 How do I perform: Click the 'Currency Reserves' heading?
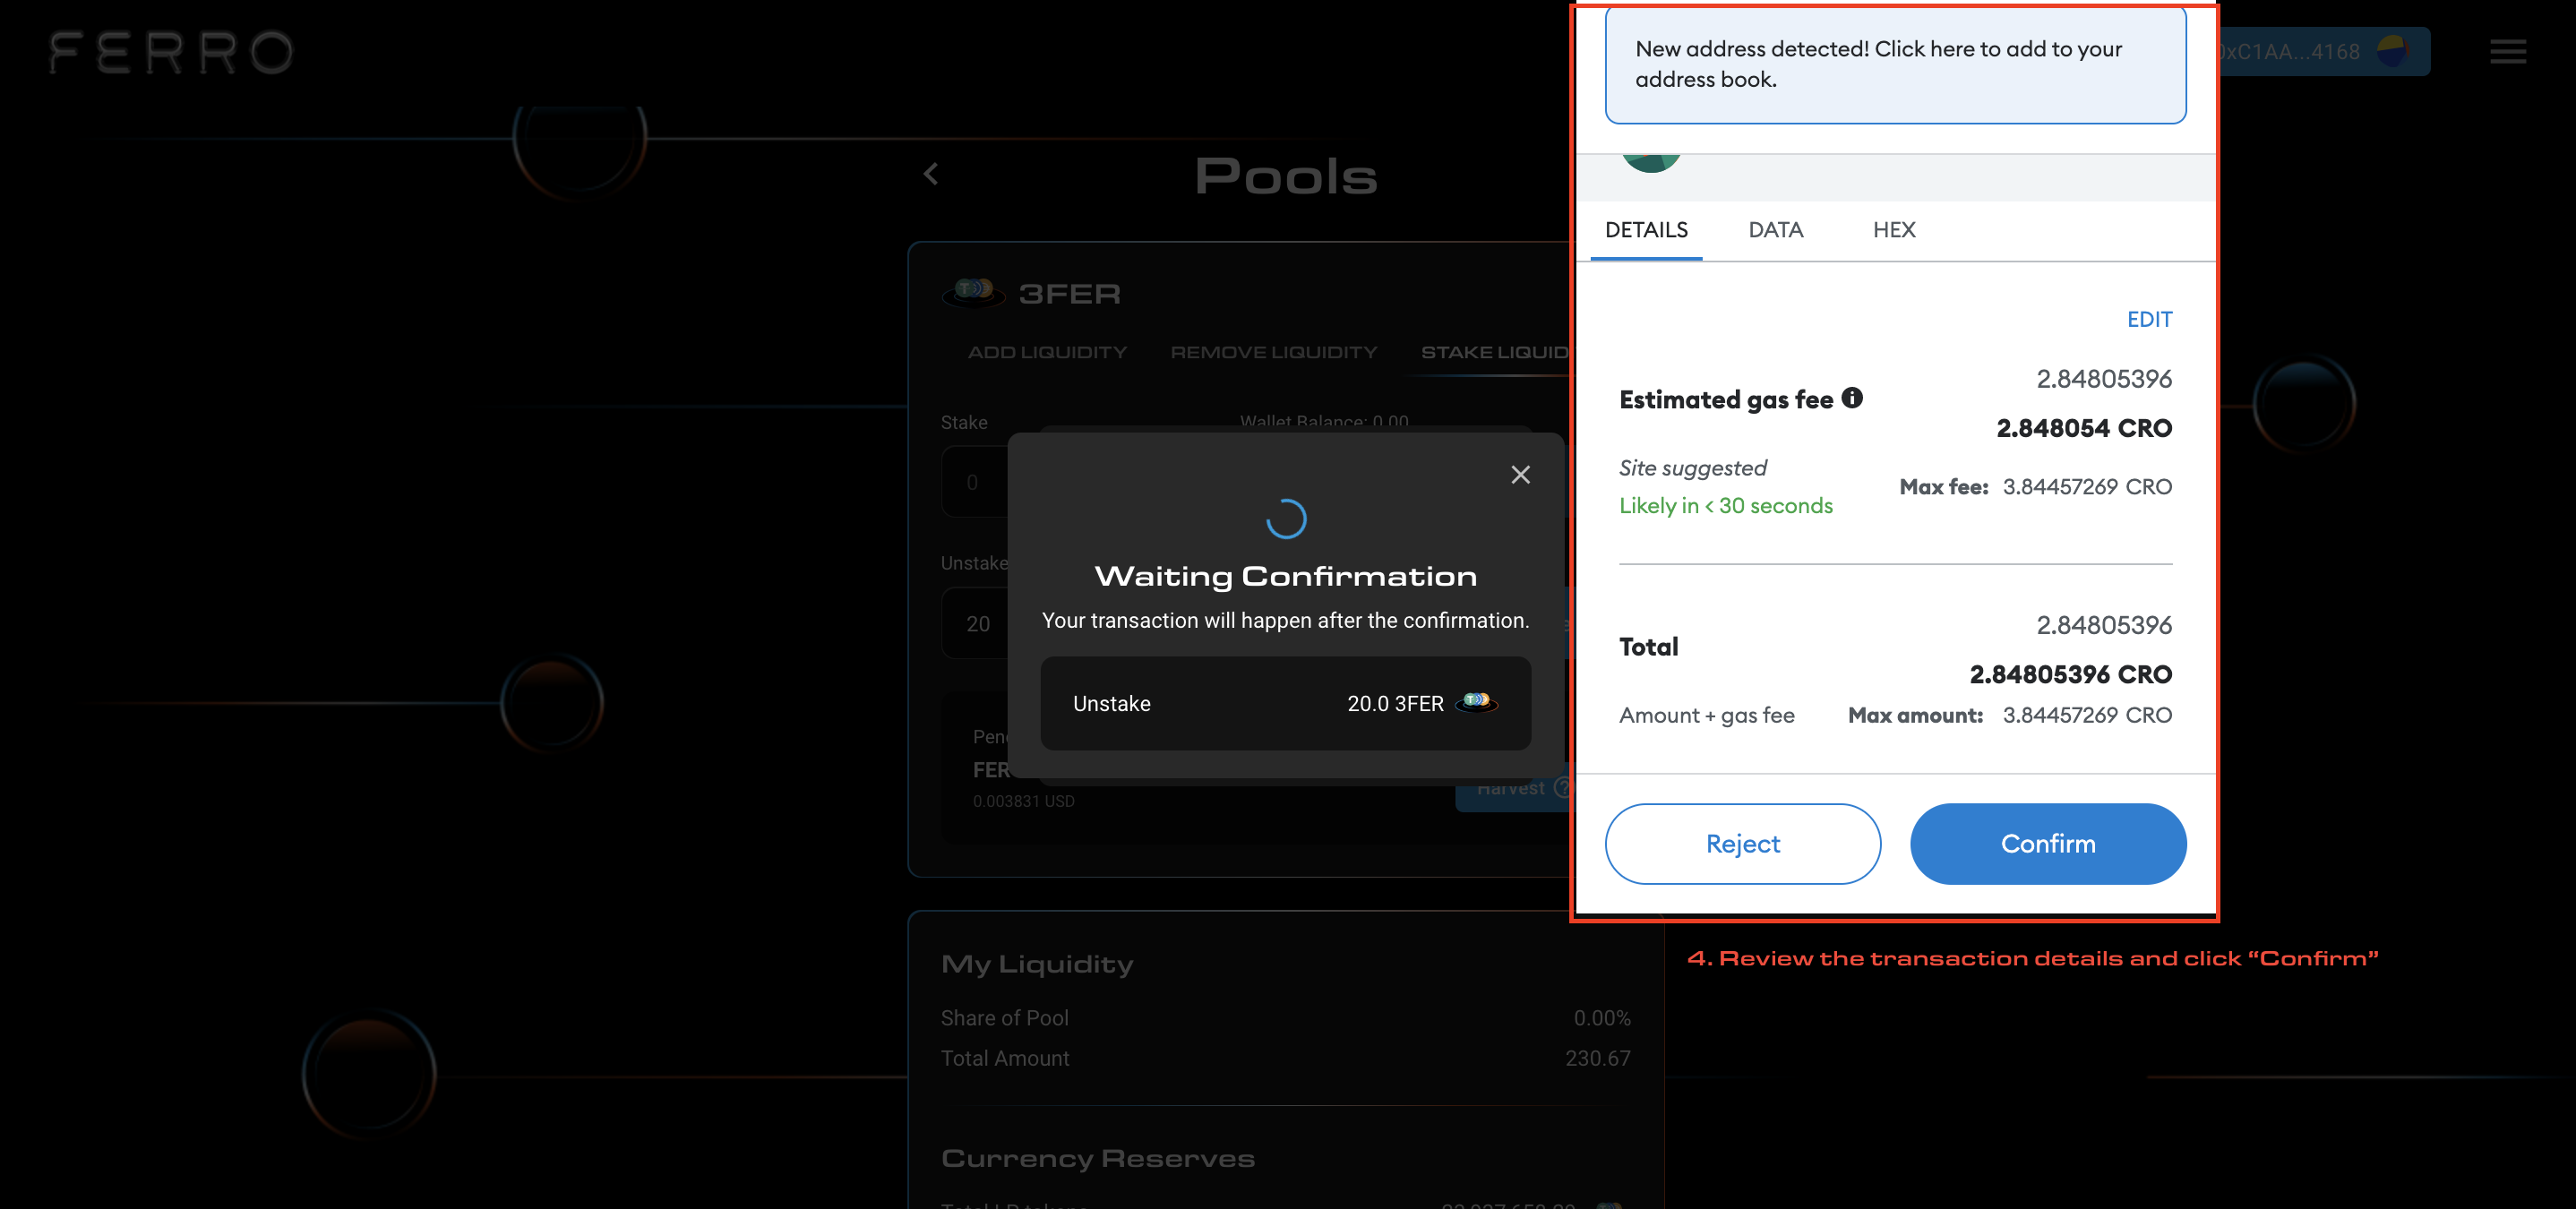click(x=1097, y=1159)
